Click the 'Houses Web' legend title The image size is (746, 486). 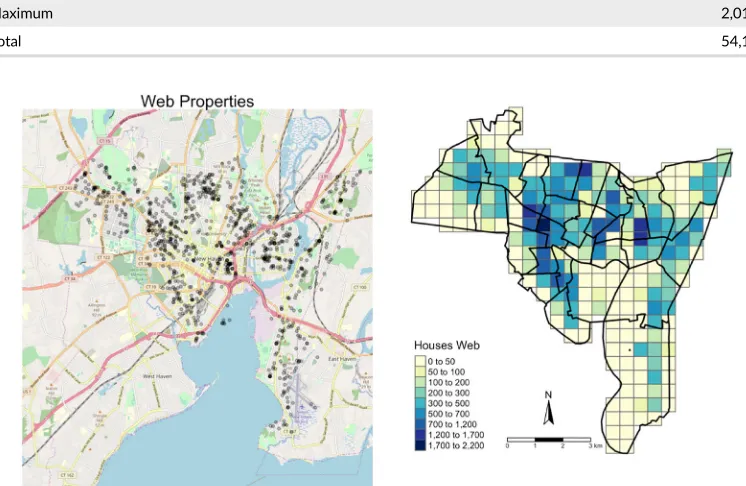click(447, 345)
